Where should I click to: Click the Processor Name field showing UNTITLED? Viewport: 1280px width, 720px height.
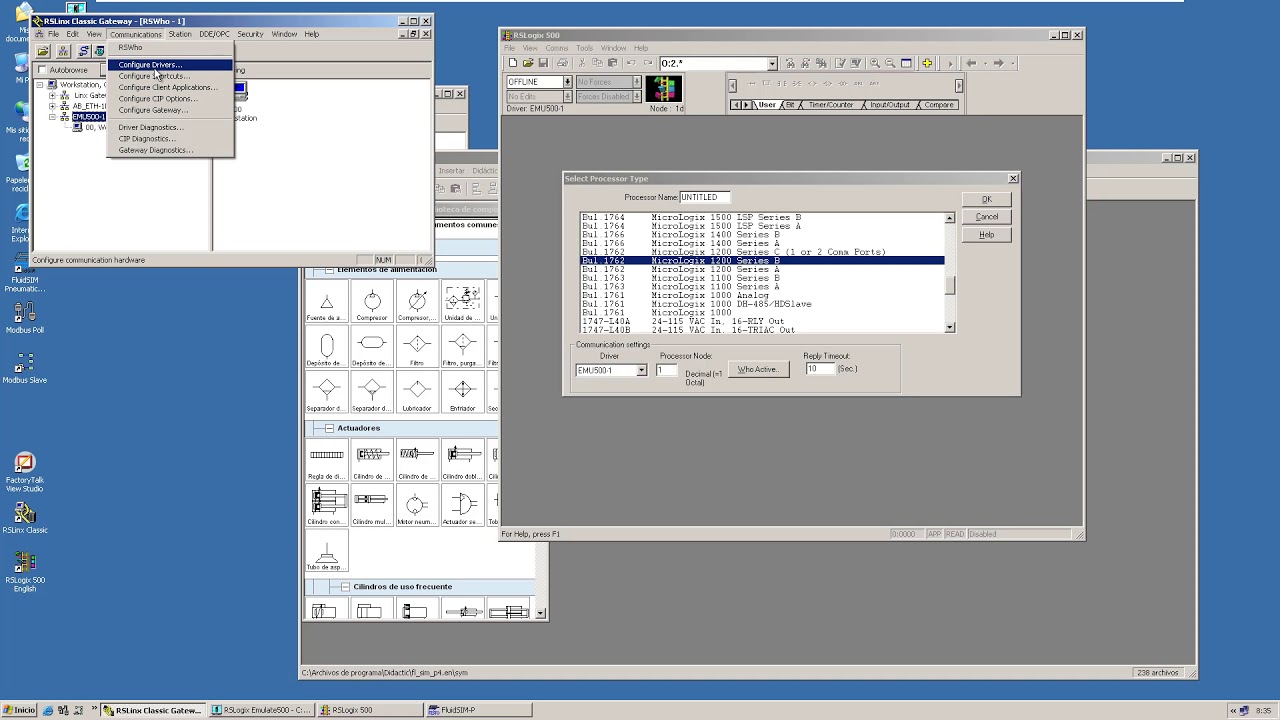click(x=705, y=197)
